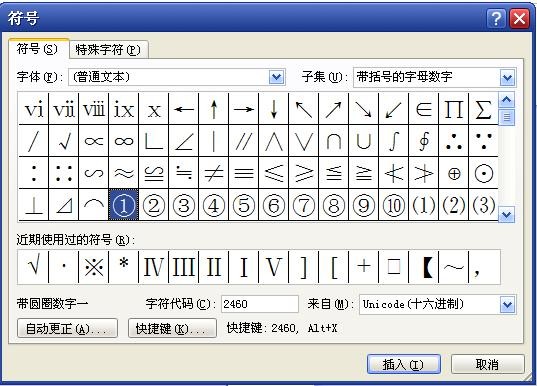Choose the integral ∫ symbol
This screenshot has height=386, width=537.
pos(394,141)
